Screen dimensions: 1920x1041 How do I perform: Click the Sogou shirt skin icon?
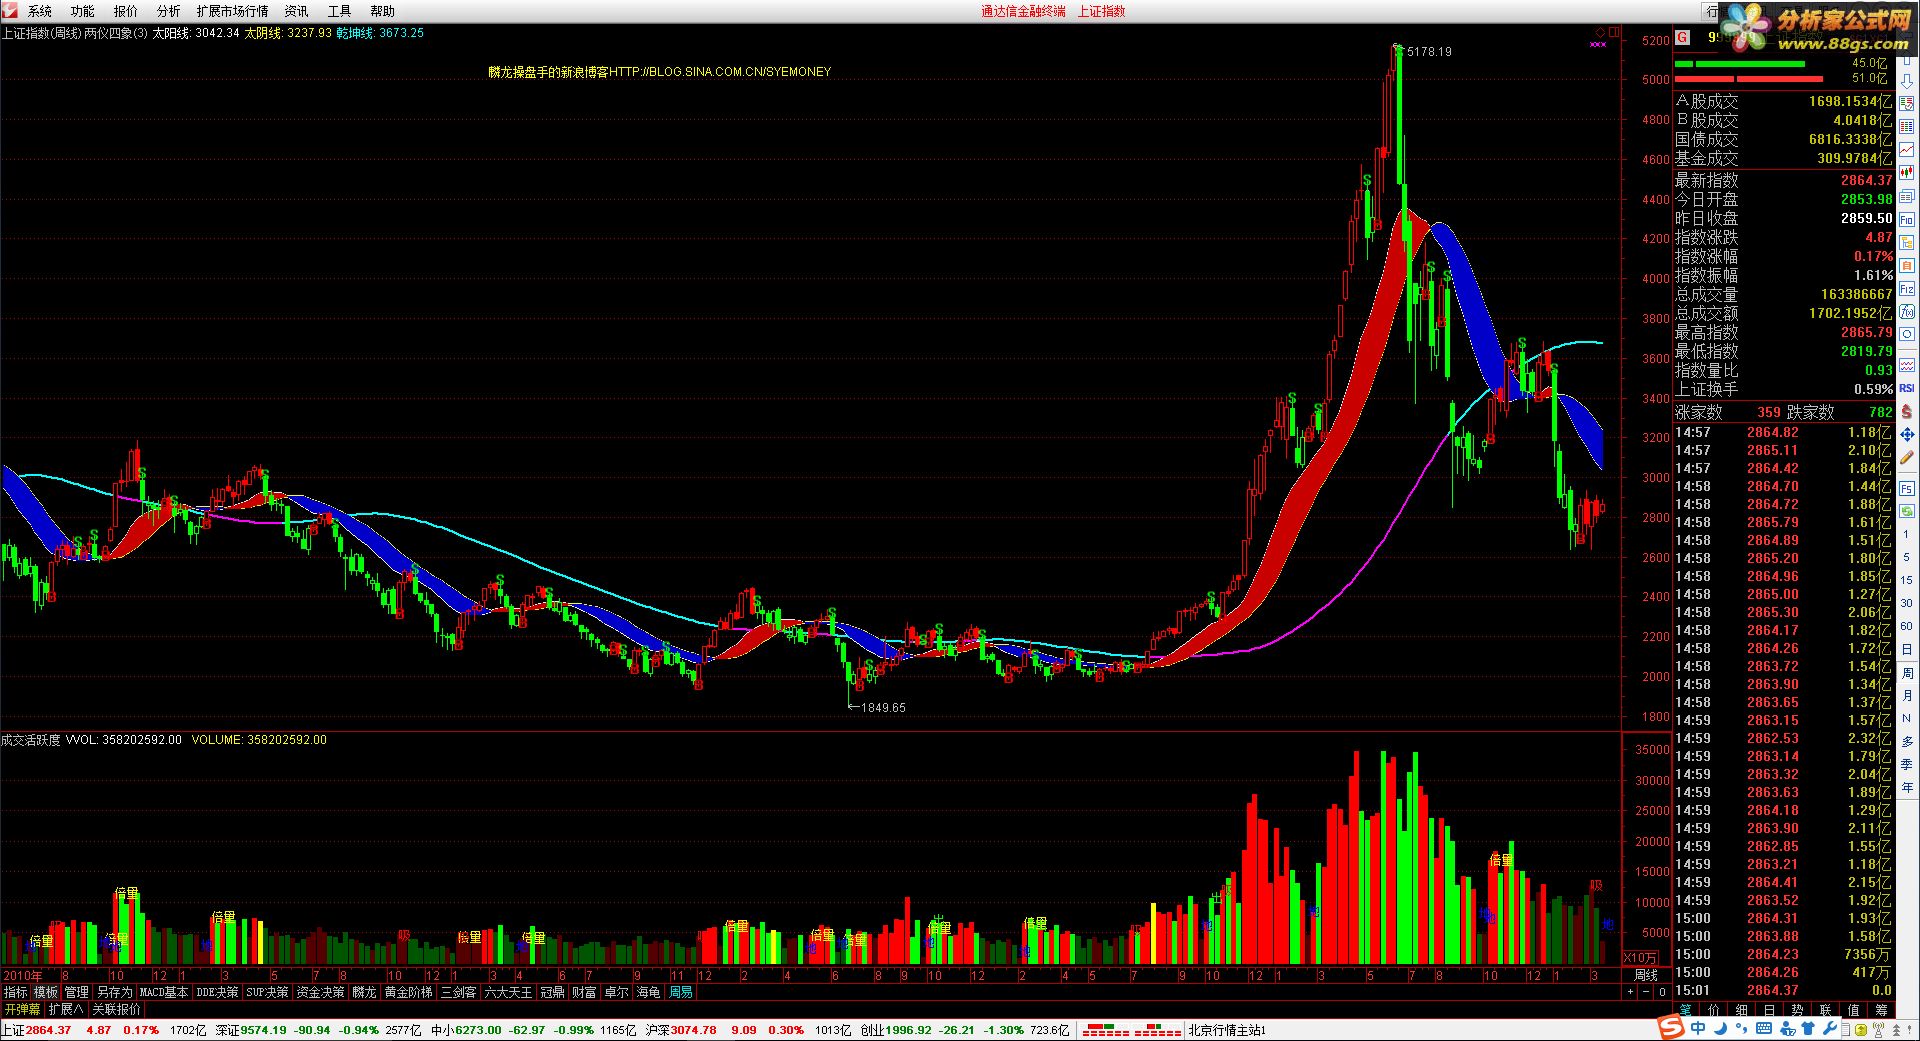tap(1808, 1027)
